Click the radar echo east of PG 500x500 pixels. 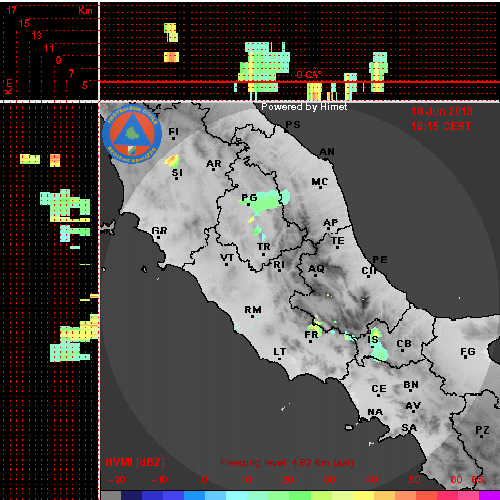(x=268, y=202)
